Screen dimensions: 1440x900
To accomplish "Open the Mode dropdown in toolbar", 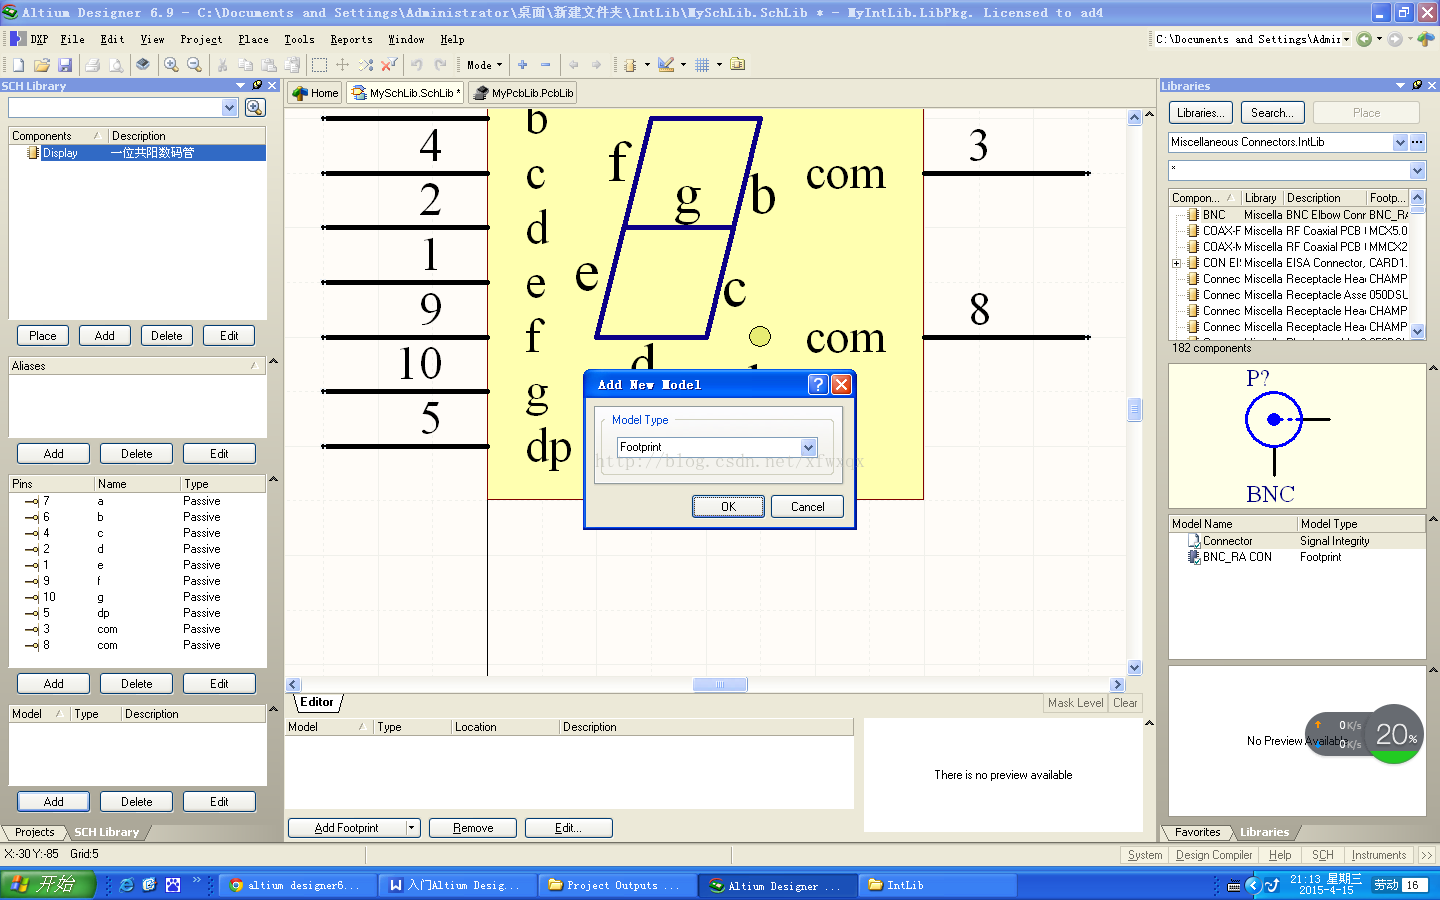I will [x=484, y=65].
